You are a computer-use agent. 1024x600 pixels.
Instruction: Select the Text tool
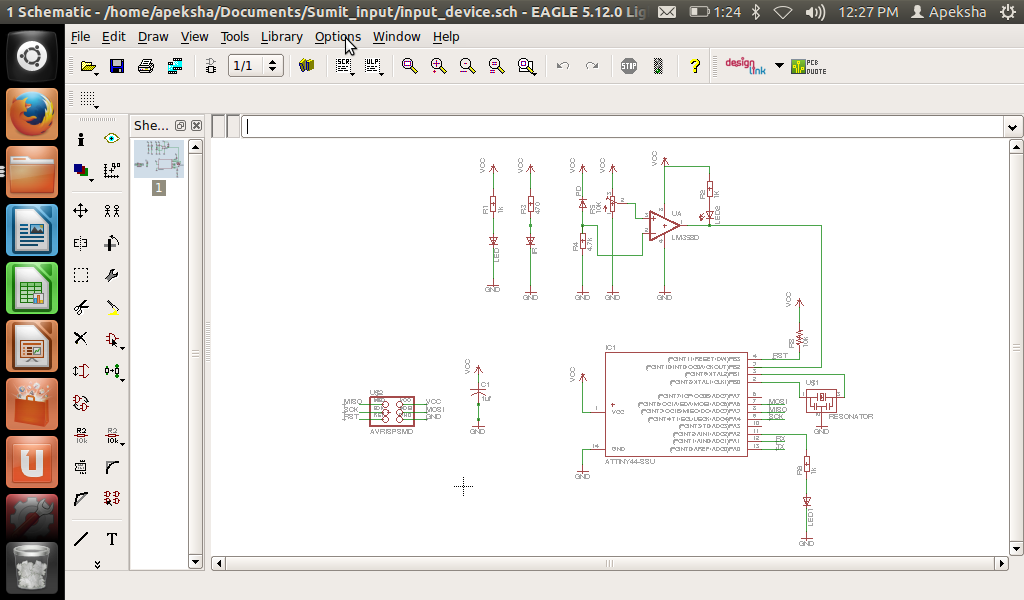click(112, 539)
